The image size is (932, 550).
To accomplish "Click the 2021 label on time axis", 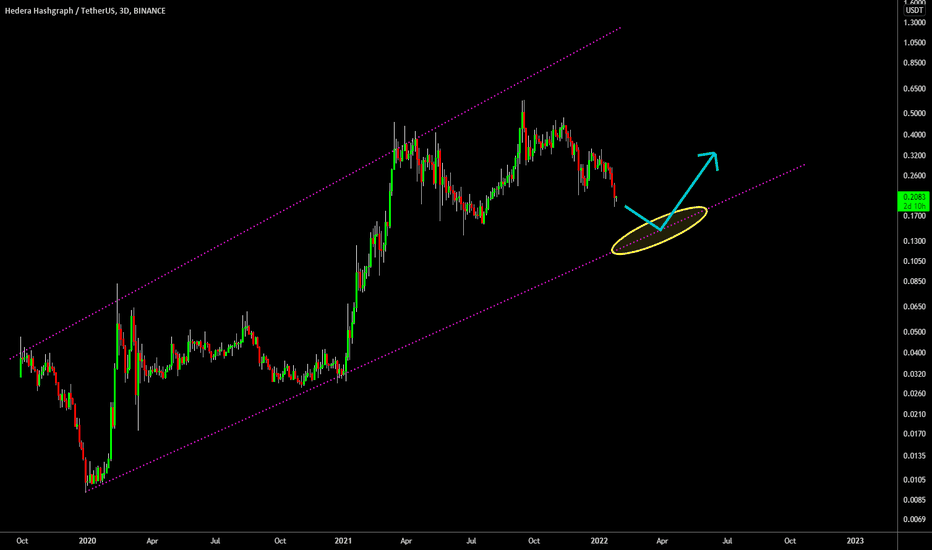I will tap(343, 541).
